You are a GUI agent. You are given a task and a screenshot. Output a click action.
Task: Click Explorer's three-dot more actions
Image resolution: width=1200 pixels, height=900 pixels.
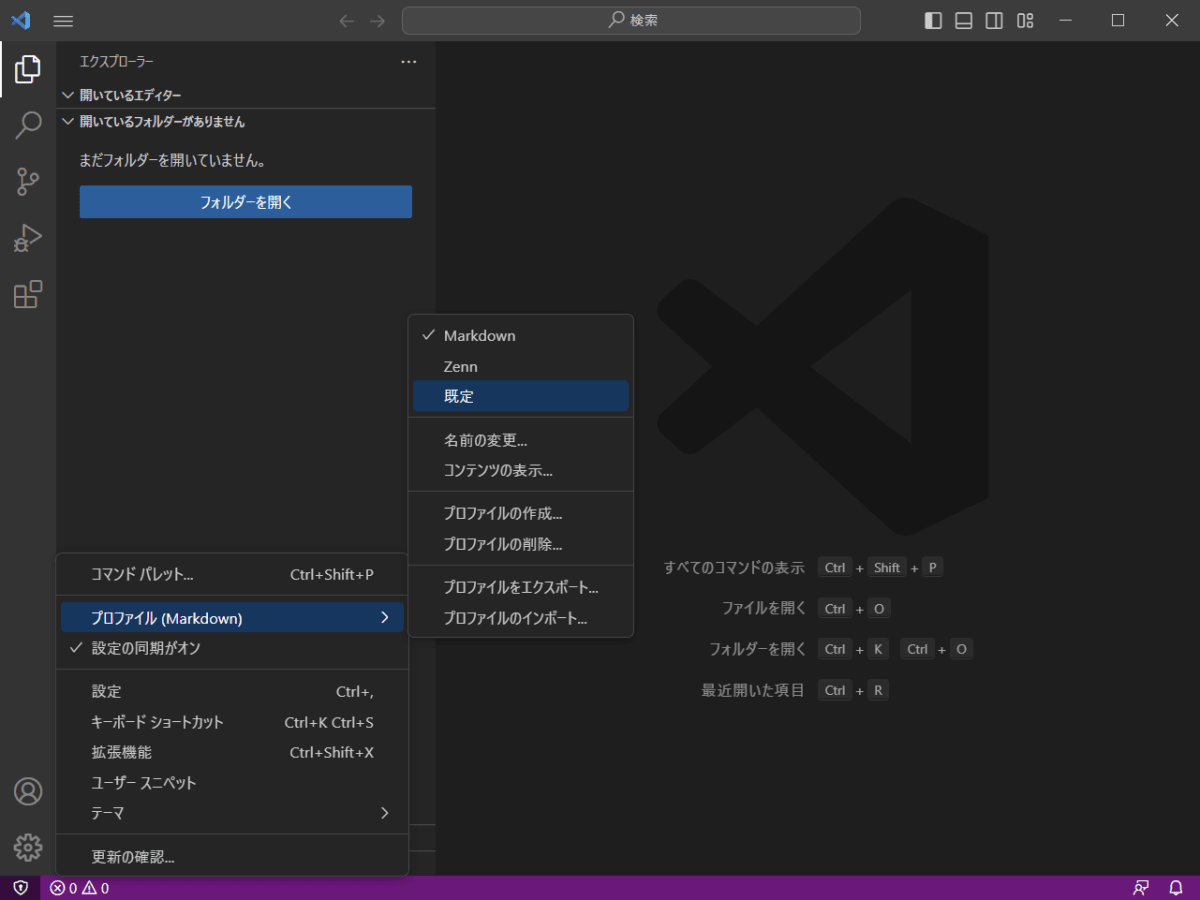click(408, 62)
